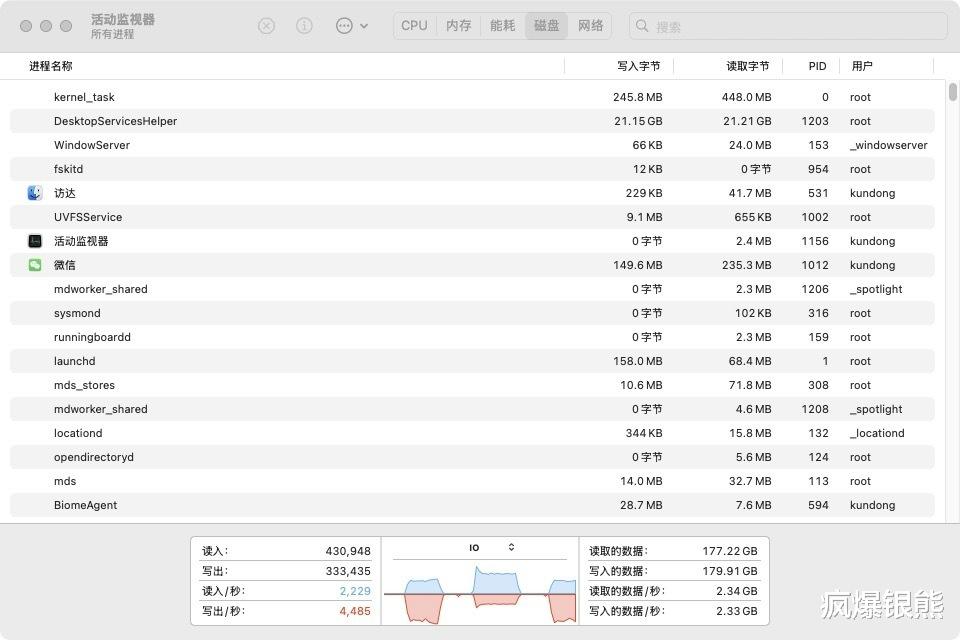
Task: Select the WindowServer process row
Action: click(472, 145)
